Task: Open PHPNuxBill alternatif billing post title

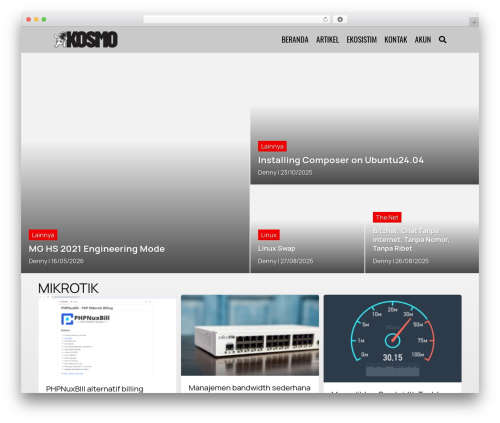Action: coord(95,389)
